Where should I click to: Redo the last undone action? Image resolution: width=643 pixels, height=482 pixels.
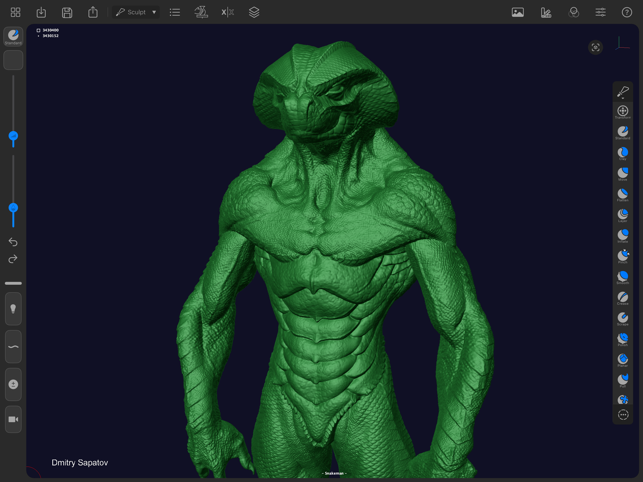pos(13,259)
